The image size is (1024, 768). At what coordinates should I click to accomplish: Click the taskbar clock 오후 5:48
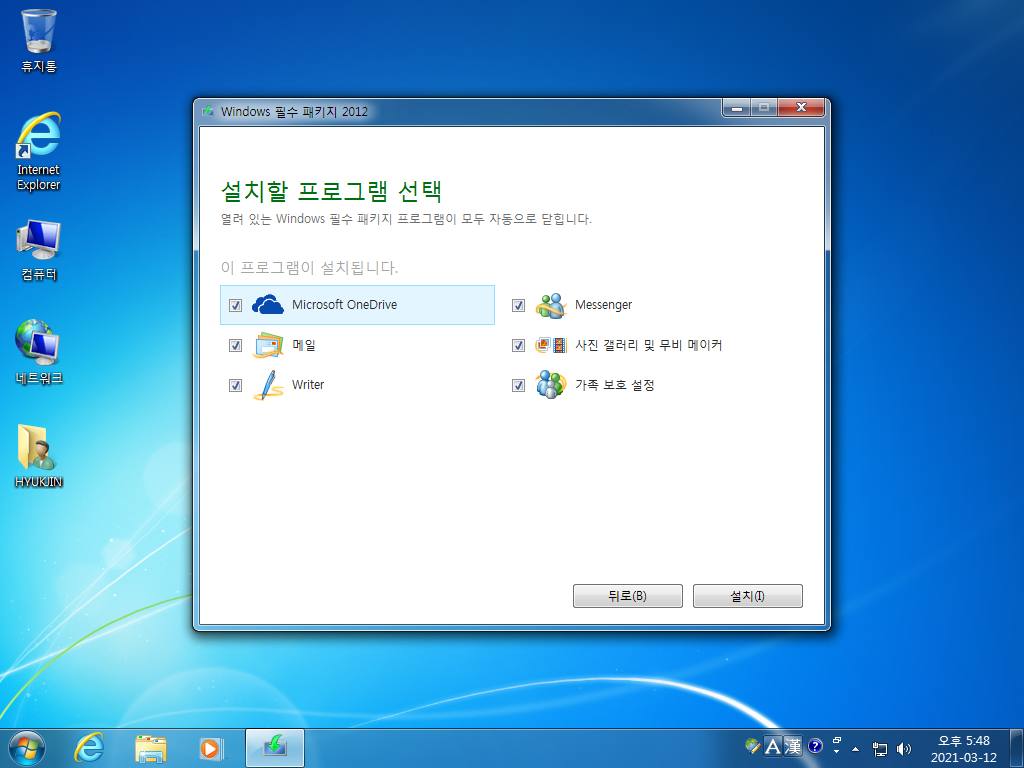click(x=964, y=748)
